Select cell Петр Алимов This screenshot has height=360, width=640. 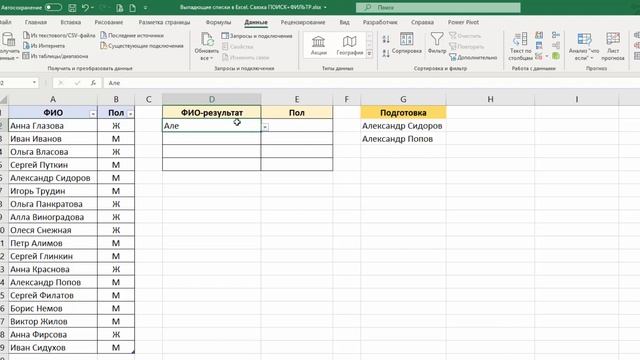pyautogui.click(x=53, y=243)
